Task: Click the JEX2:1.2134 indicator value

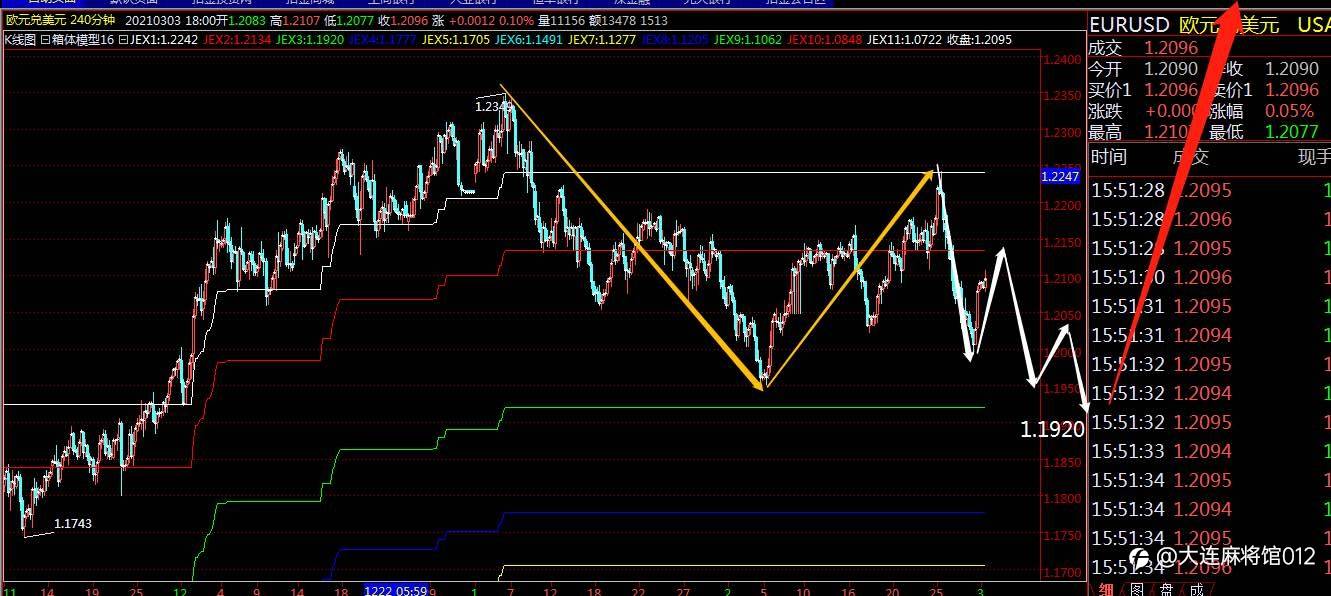Action: tap(236, 40)
